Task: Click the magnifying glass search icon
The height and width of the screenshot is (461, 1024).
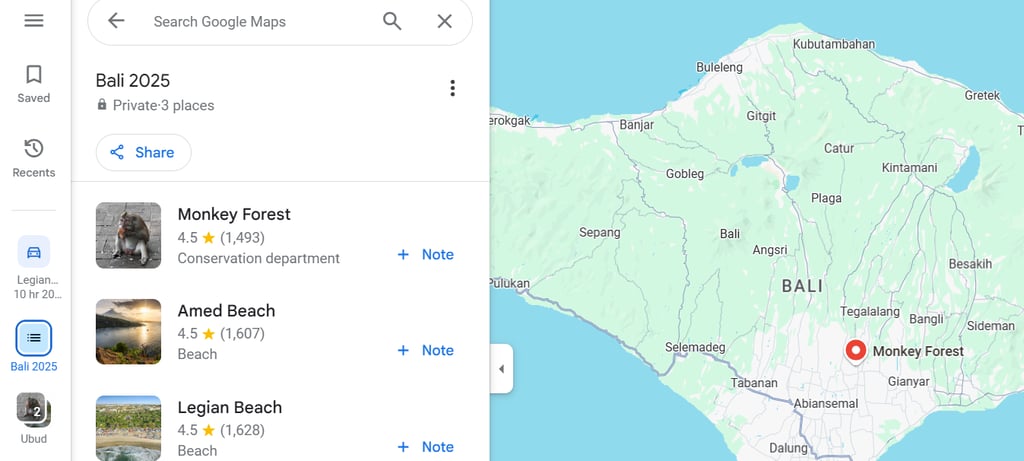Action: [x=392, y=21]
